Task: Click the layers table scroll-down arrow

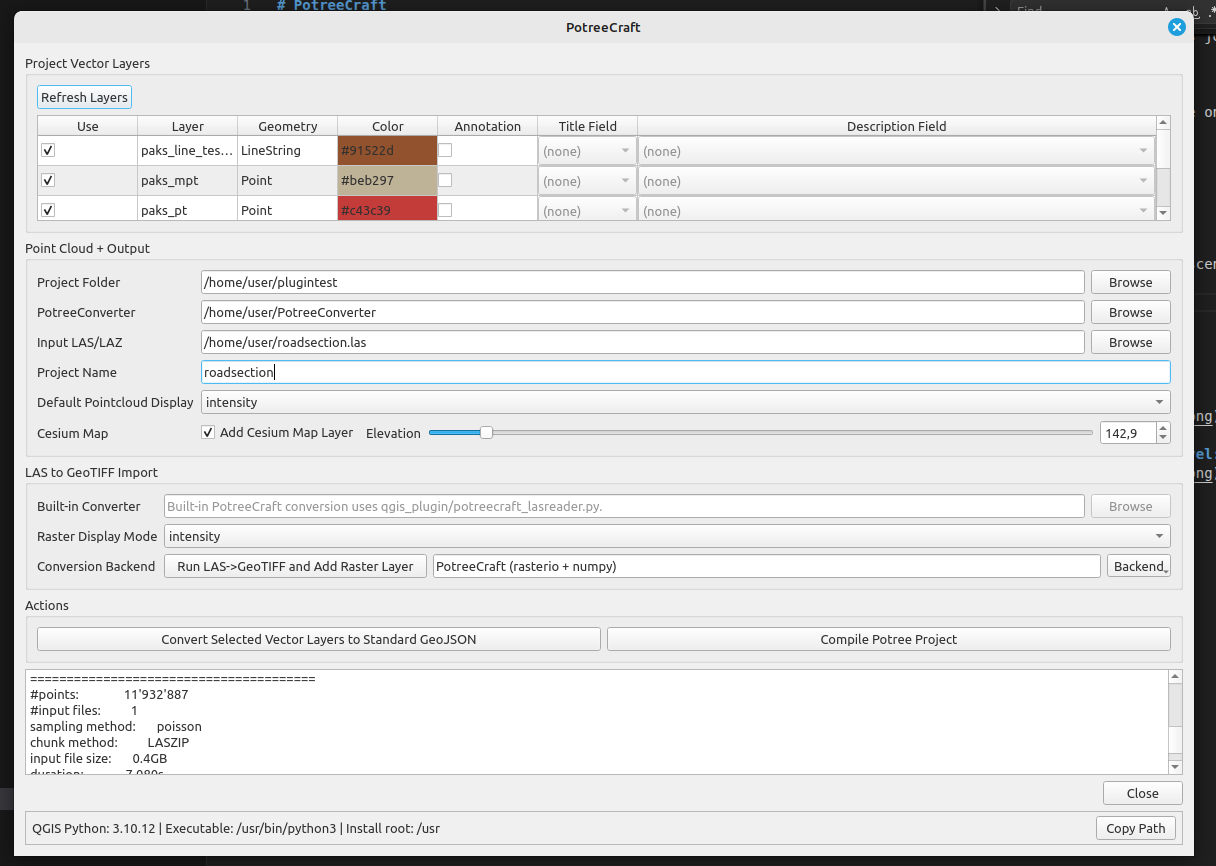Action: (x=1163, y=213)
